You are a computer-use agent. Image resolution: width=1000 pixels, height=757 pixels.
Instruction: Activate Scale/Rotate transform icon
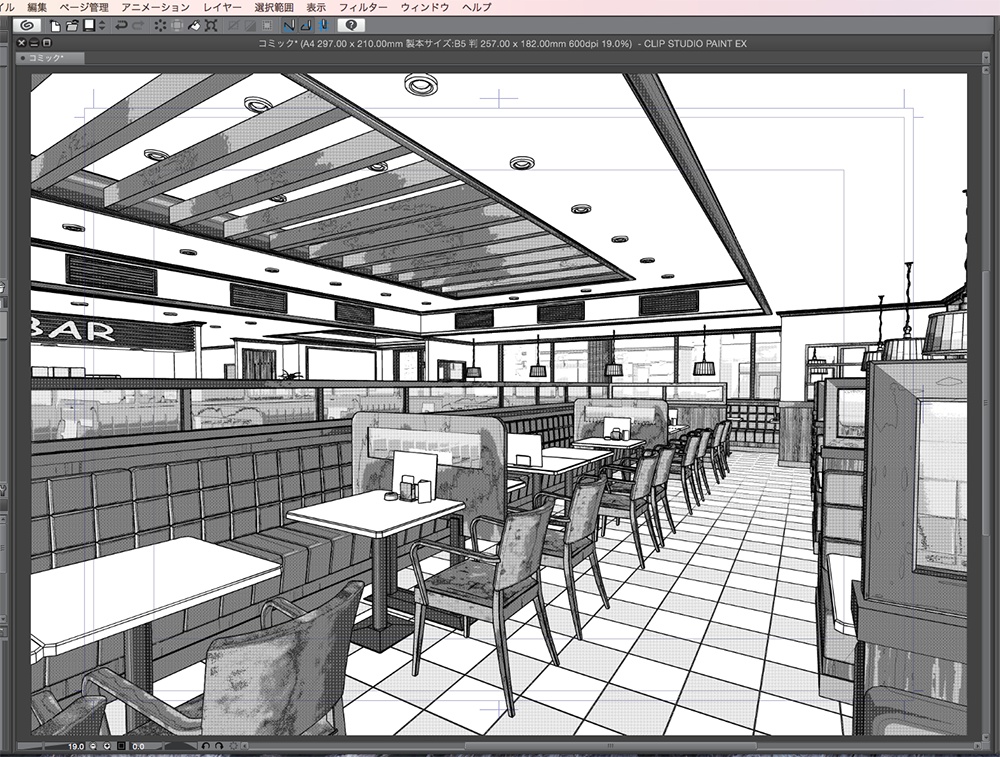pyautogui.click(x=211, y=26)
